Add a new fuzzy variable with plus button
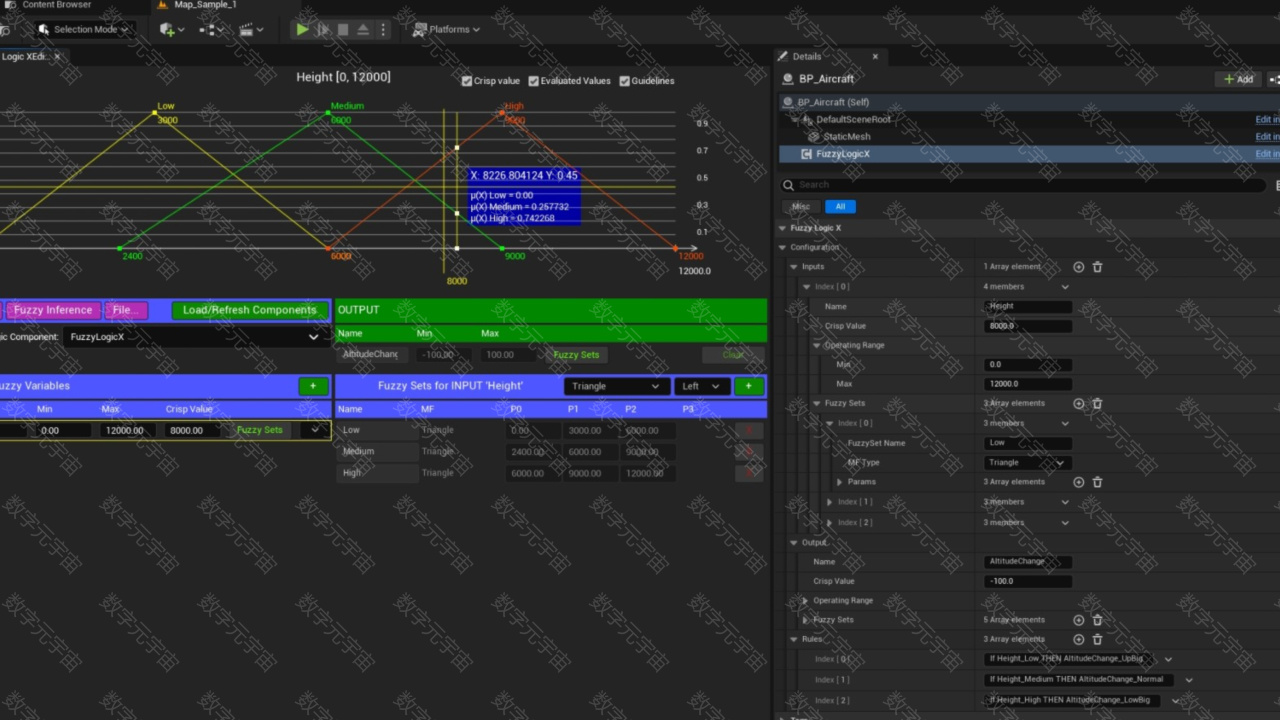 coord(313,386)
